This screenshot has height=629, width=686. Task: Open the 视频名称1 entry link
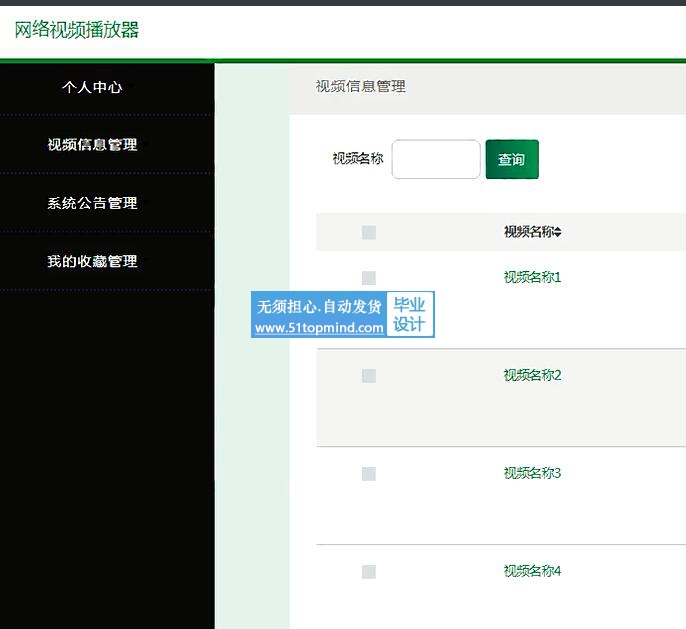(x=532, y=277)
